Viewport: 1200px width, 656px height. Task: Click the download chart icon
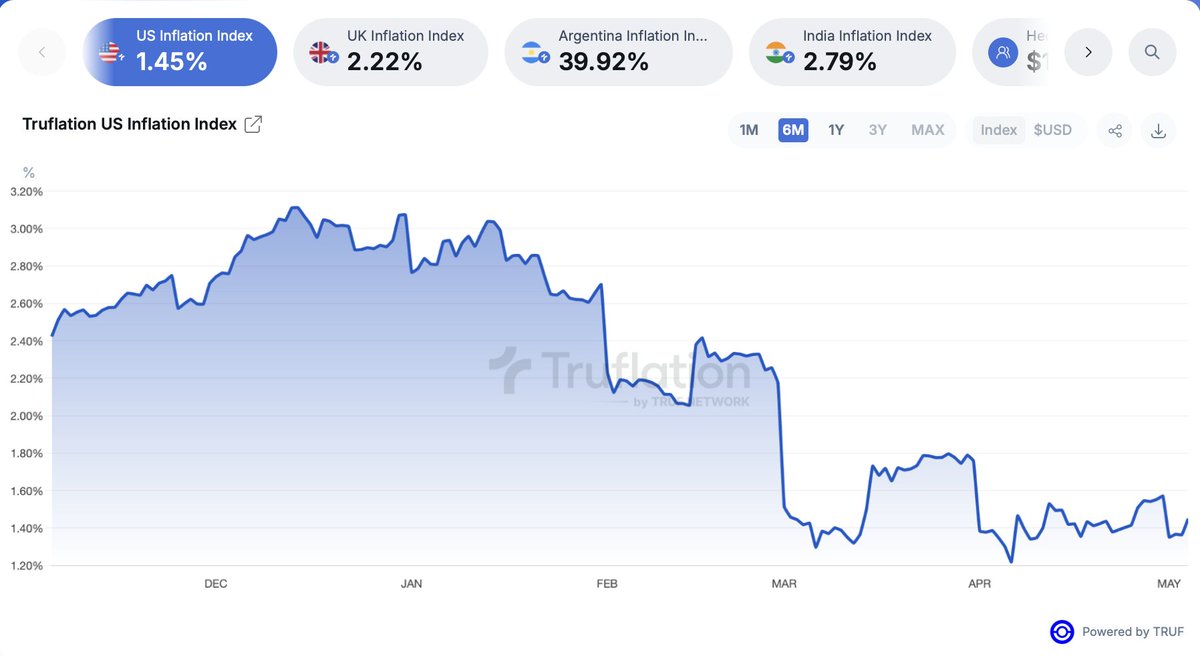(1158, 130)
